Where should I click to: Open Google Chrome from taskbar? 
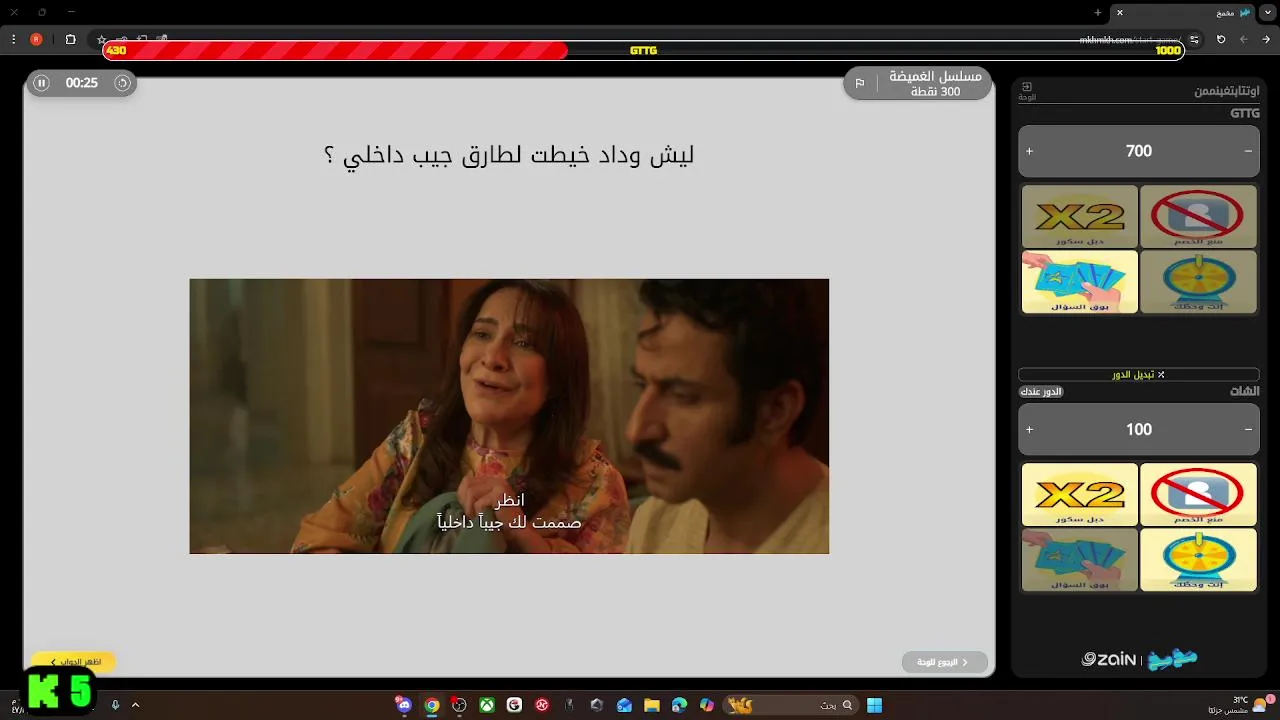431,705
